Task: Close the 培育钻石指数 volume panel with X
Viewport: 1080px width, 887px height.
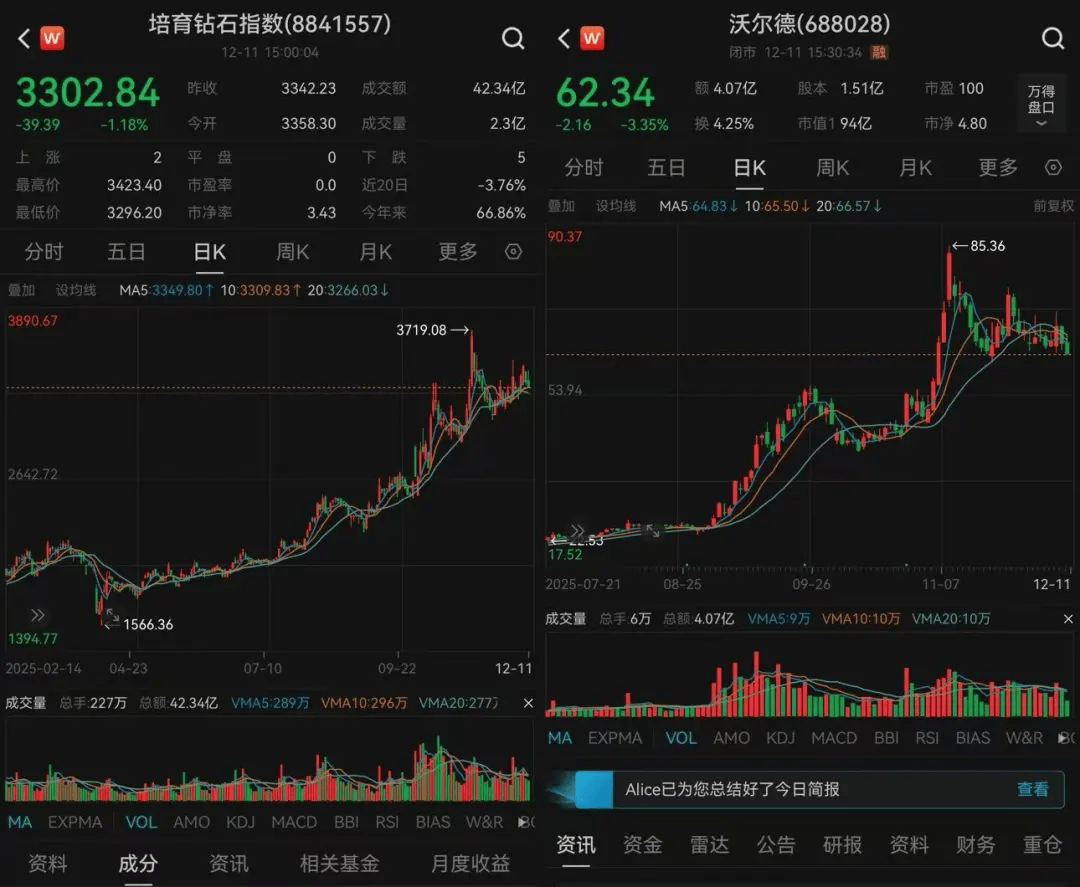Action: (x=528, y=703)
